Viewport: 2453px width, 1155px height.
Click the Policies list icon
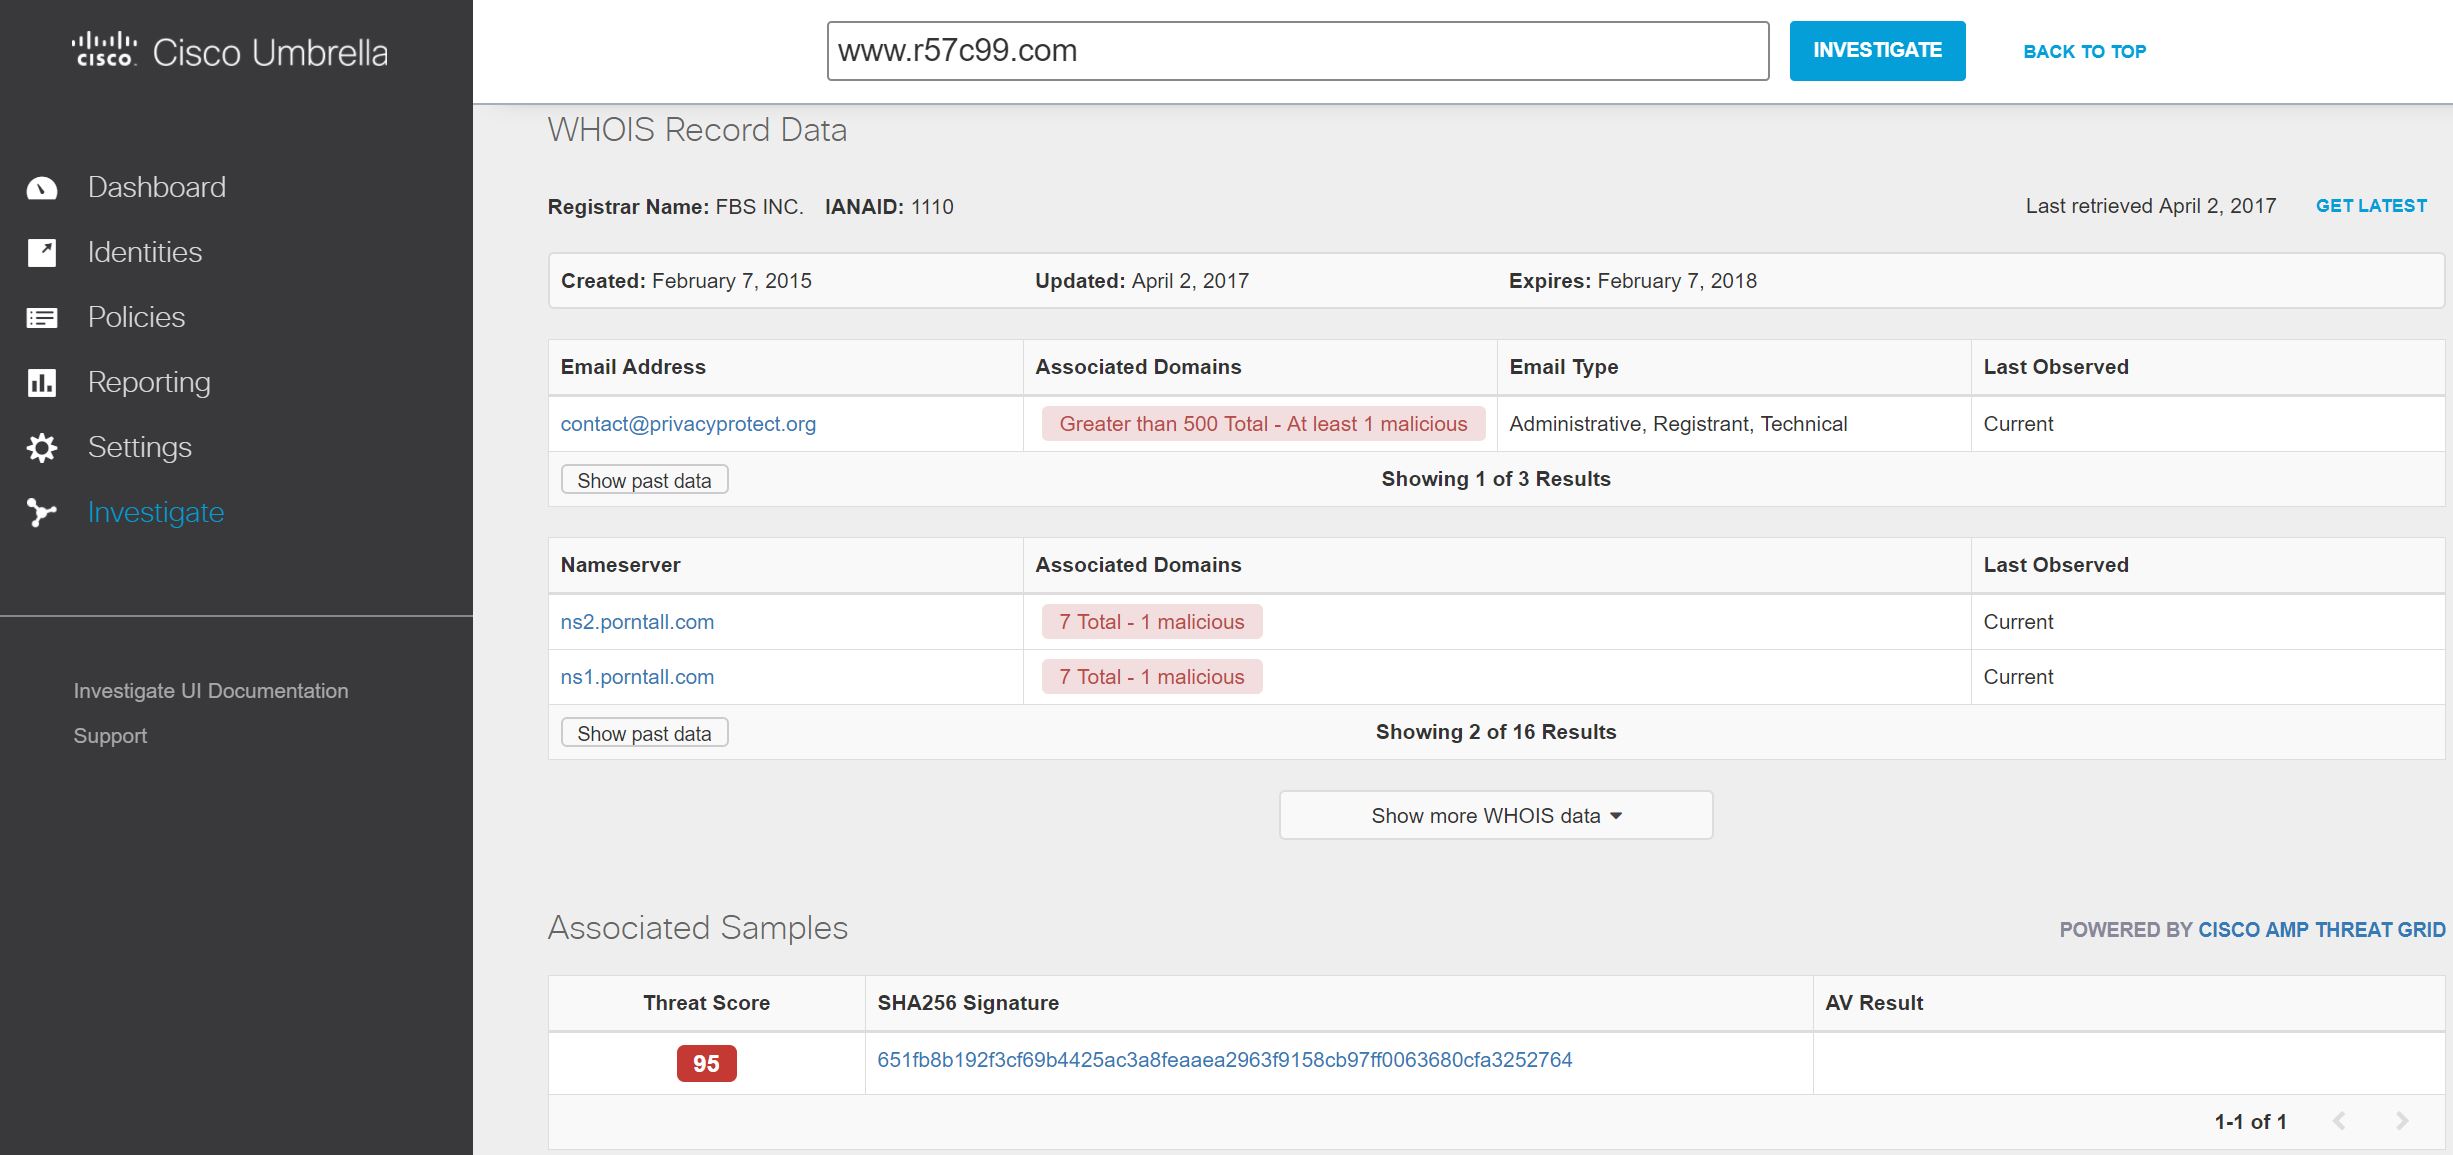[x=42, y=318]
